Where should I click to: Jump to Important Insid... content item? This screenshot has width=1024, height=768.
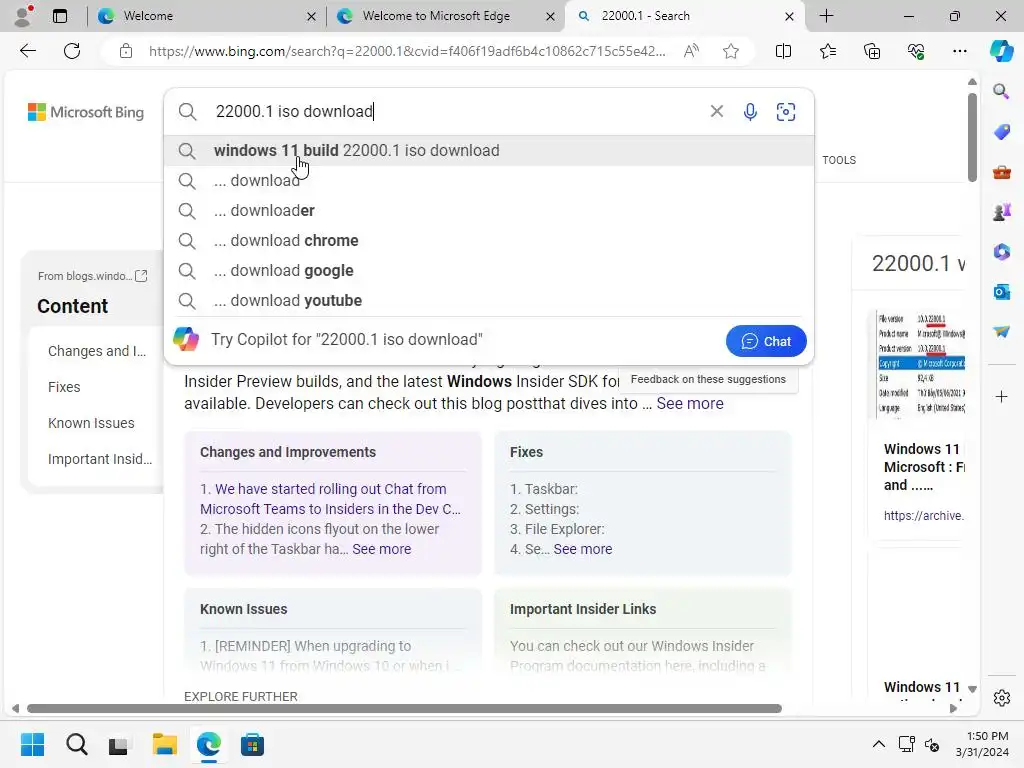pyautogui.click(x=99, y=459)
